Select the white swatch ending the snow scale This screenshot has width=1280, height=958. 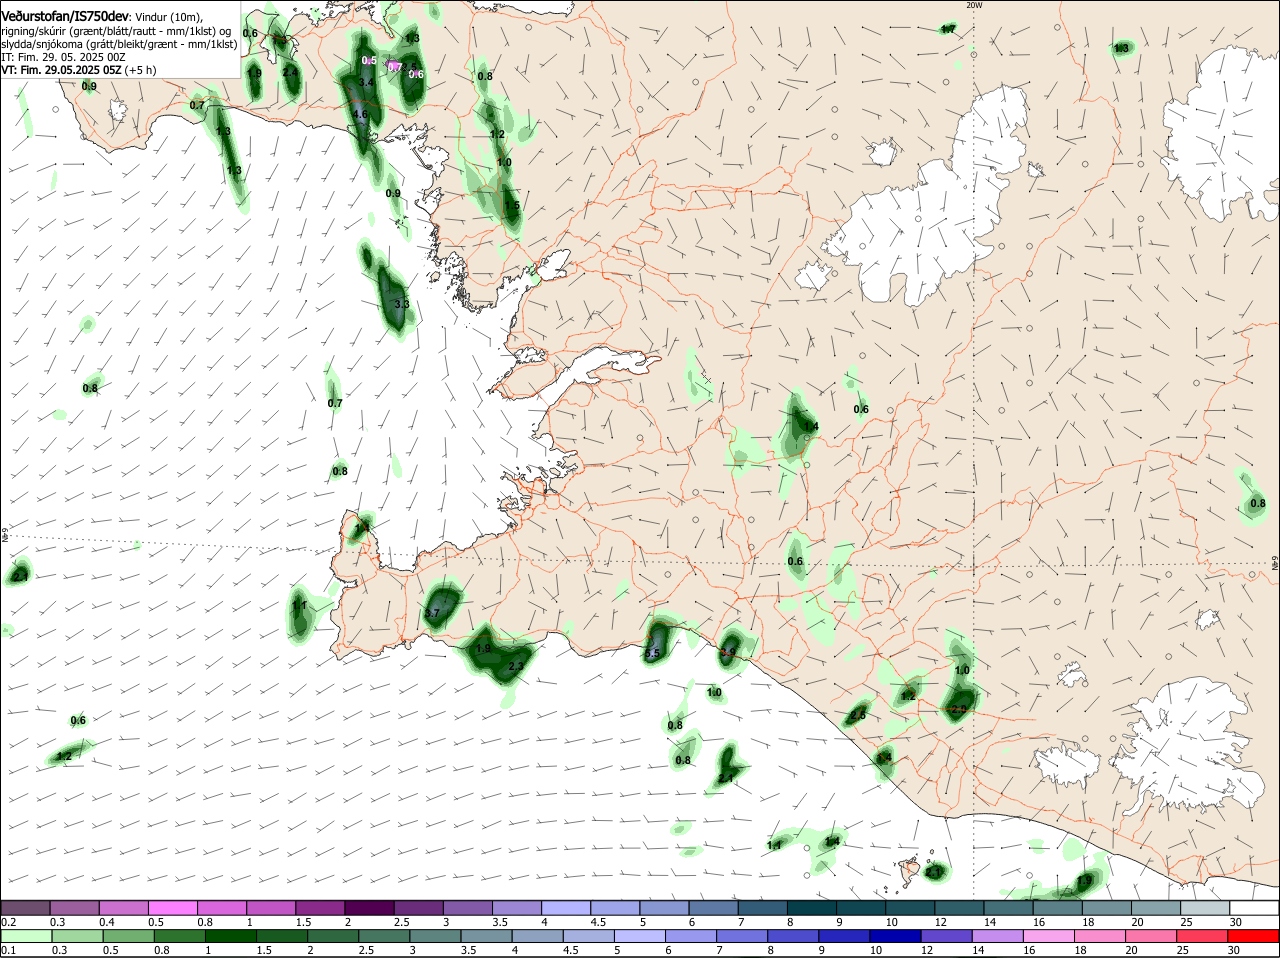(x=1256, y=908)
